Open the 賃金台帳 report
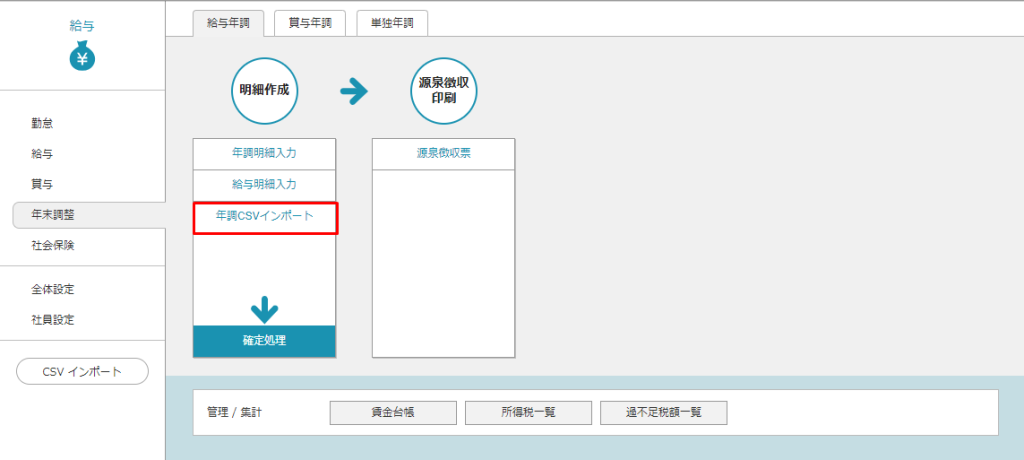Viewport: 1024px width, 460px height. click(x=393, y=413)
